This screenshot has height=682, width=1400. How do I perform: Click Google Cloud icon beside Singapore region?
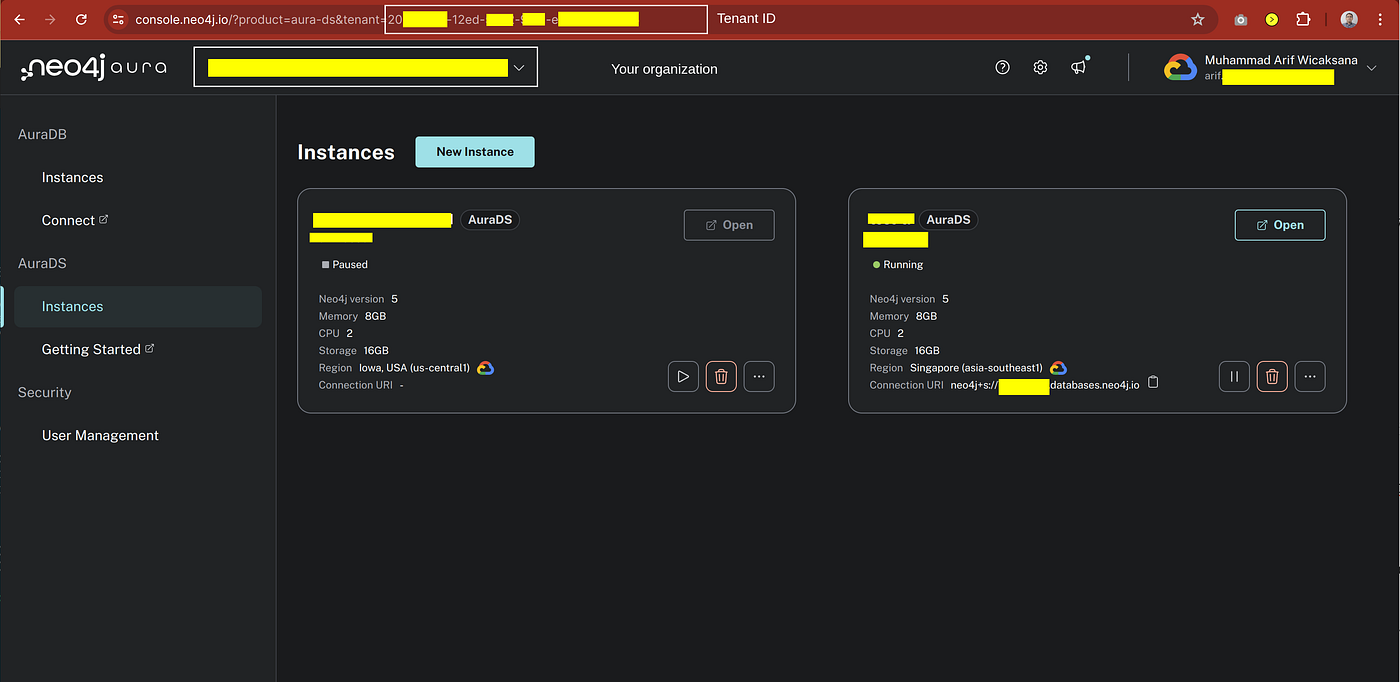1058,368
